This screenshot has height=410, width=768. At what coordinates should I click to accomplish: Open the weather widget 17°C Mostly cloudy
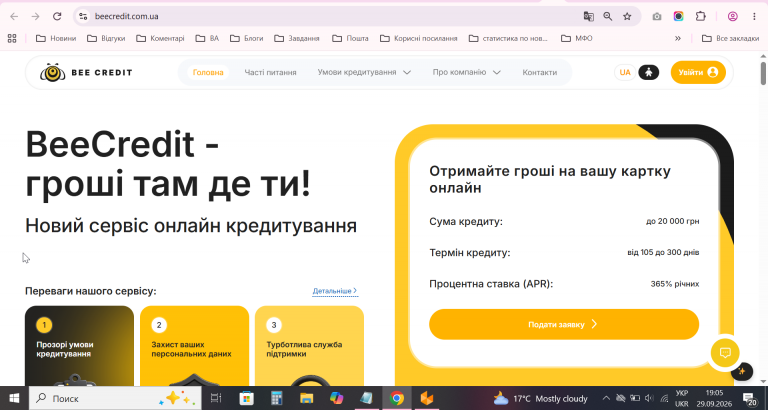540,398
